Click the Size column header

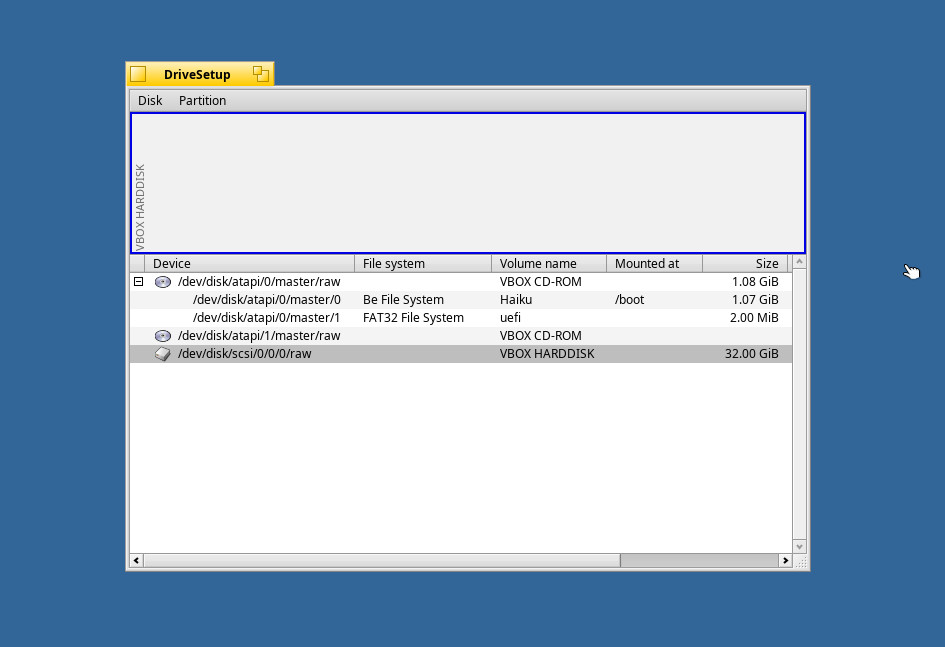745,264
